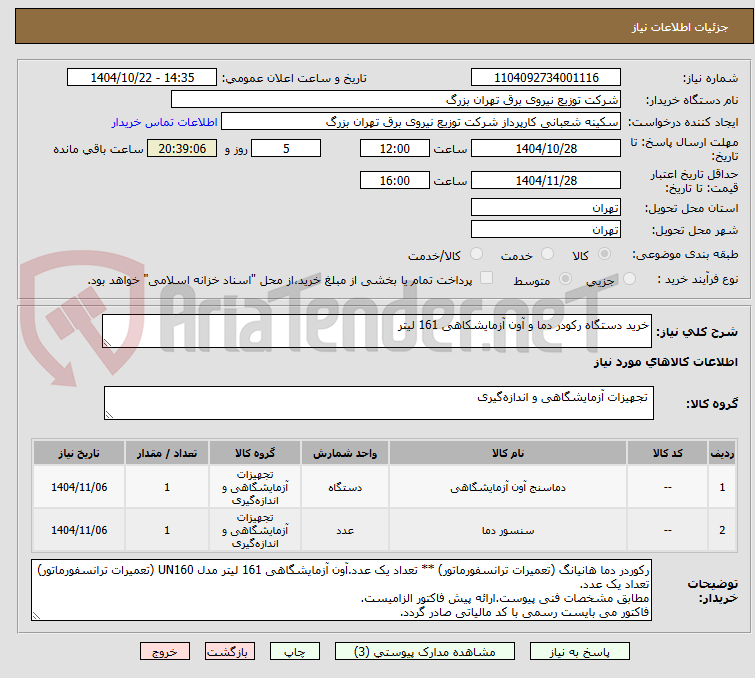Click the announcement date 1404/10/22 - 14:35 field
This screenshot has width=755, height=678.
pyautogui.click(x=142, y=78)
